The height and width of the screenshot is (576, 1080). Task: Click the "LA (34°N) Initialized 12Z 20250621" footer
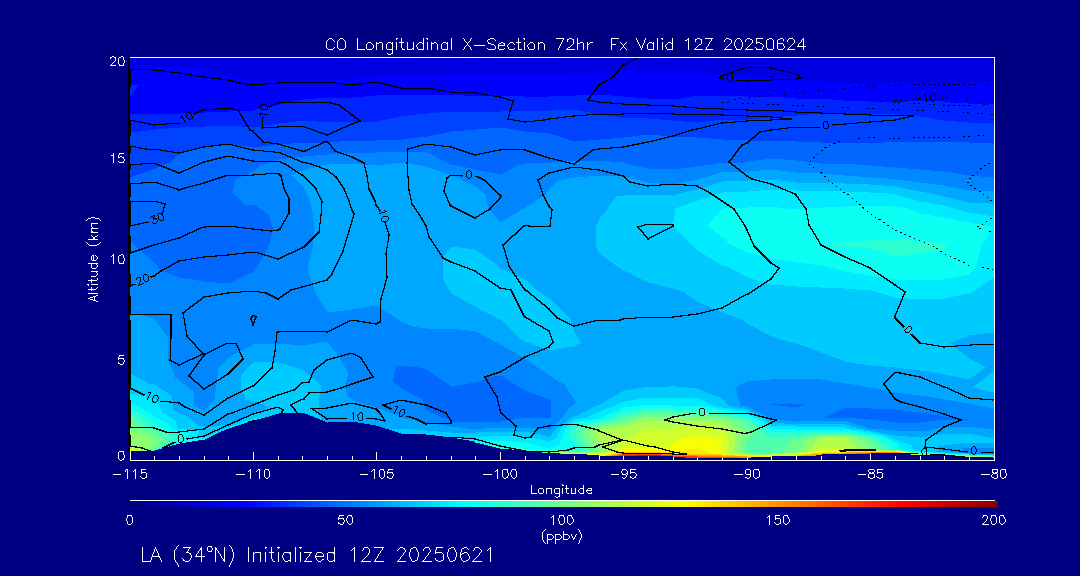pos(317,555)
